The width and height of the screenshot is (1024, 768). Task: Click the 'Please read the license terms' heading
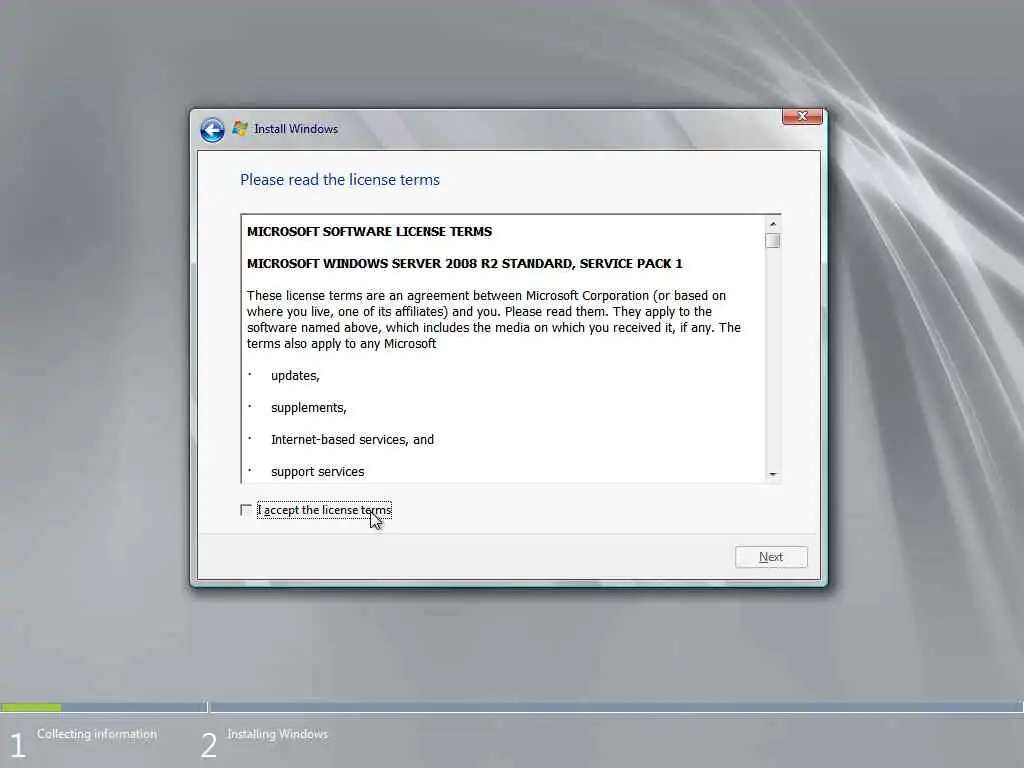[x=340, y=180]
